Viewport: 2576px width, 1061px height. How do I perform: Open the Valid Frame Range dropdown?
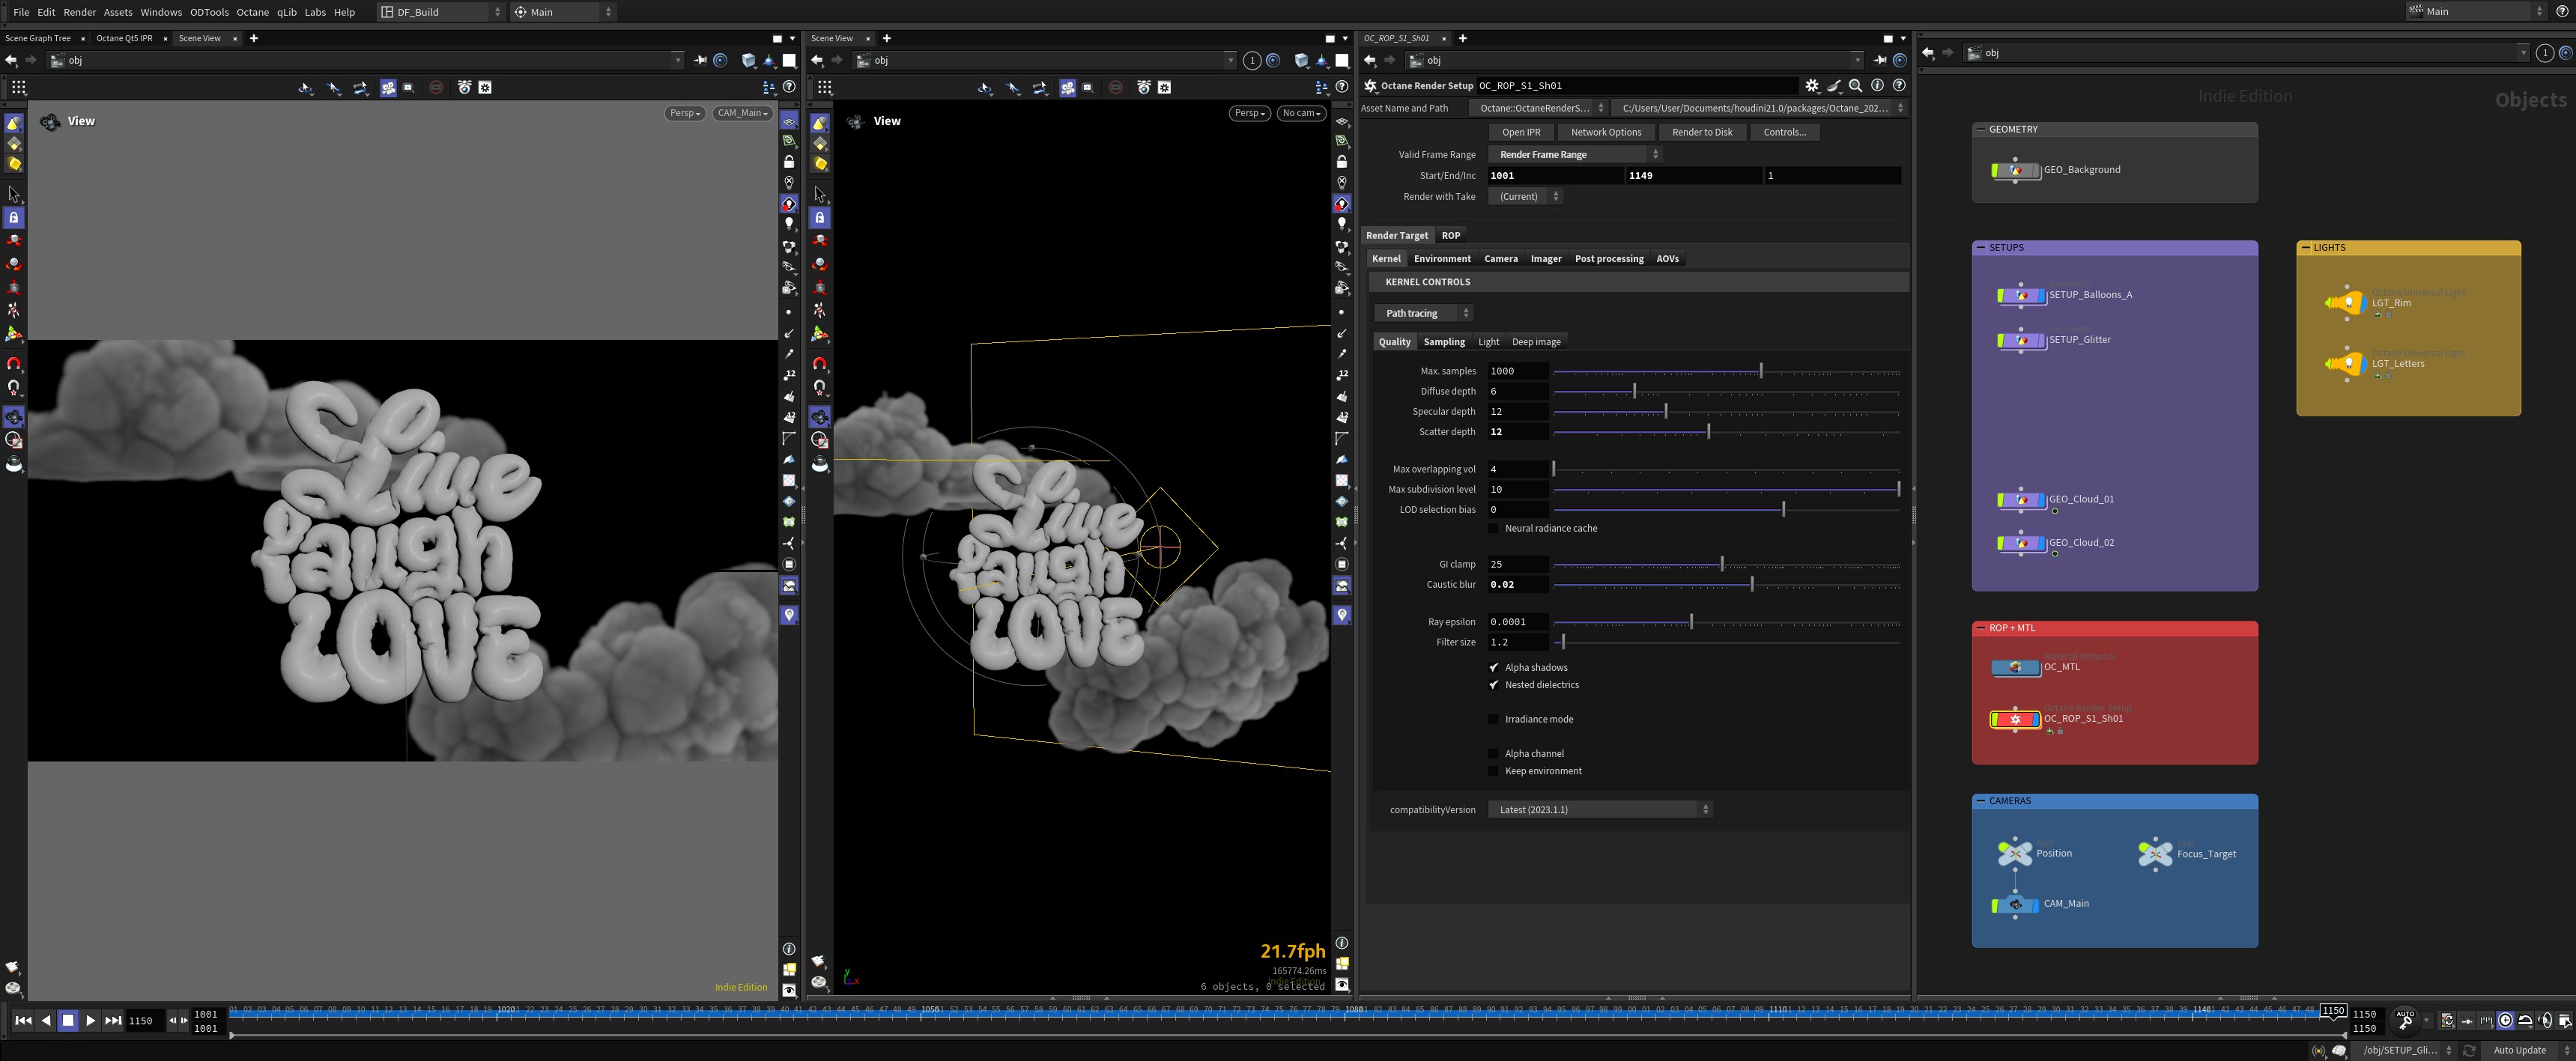[1575, 155]
